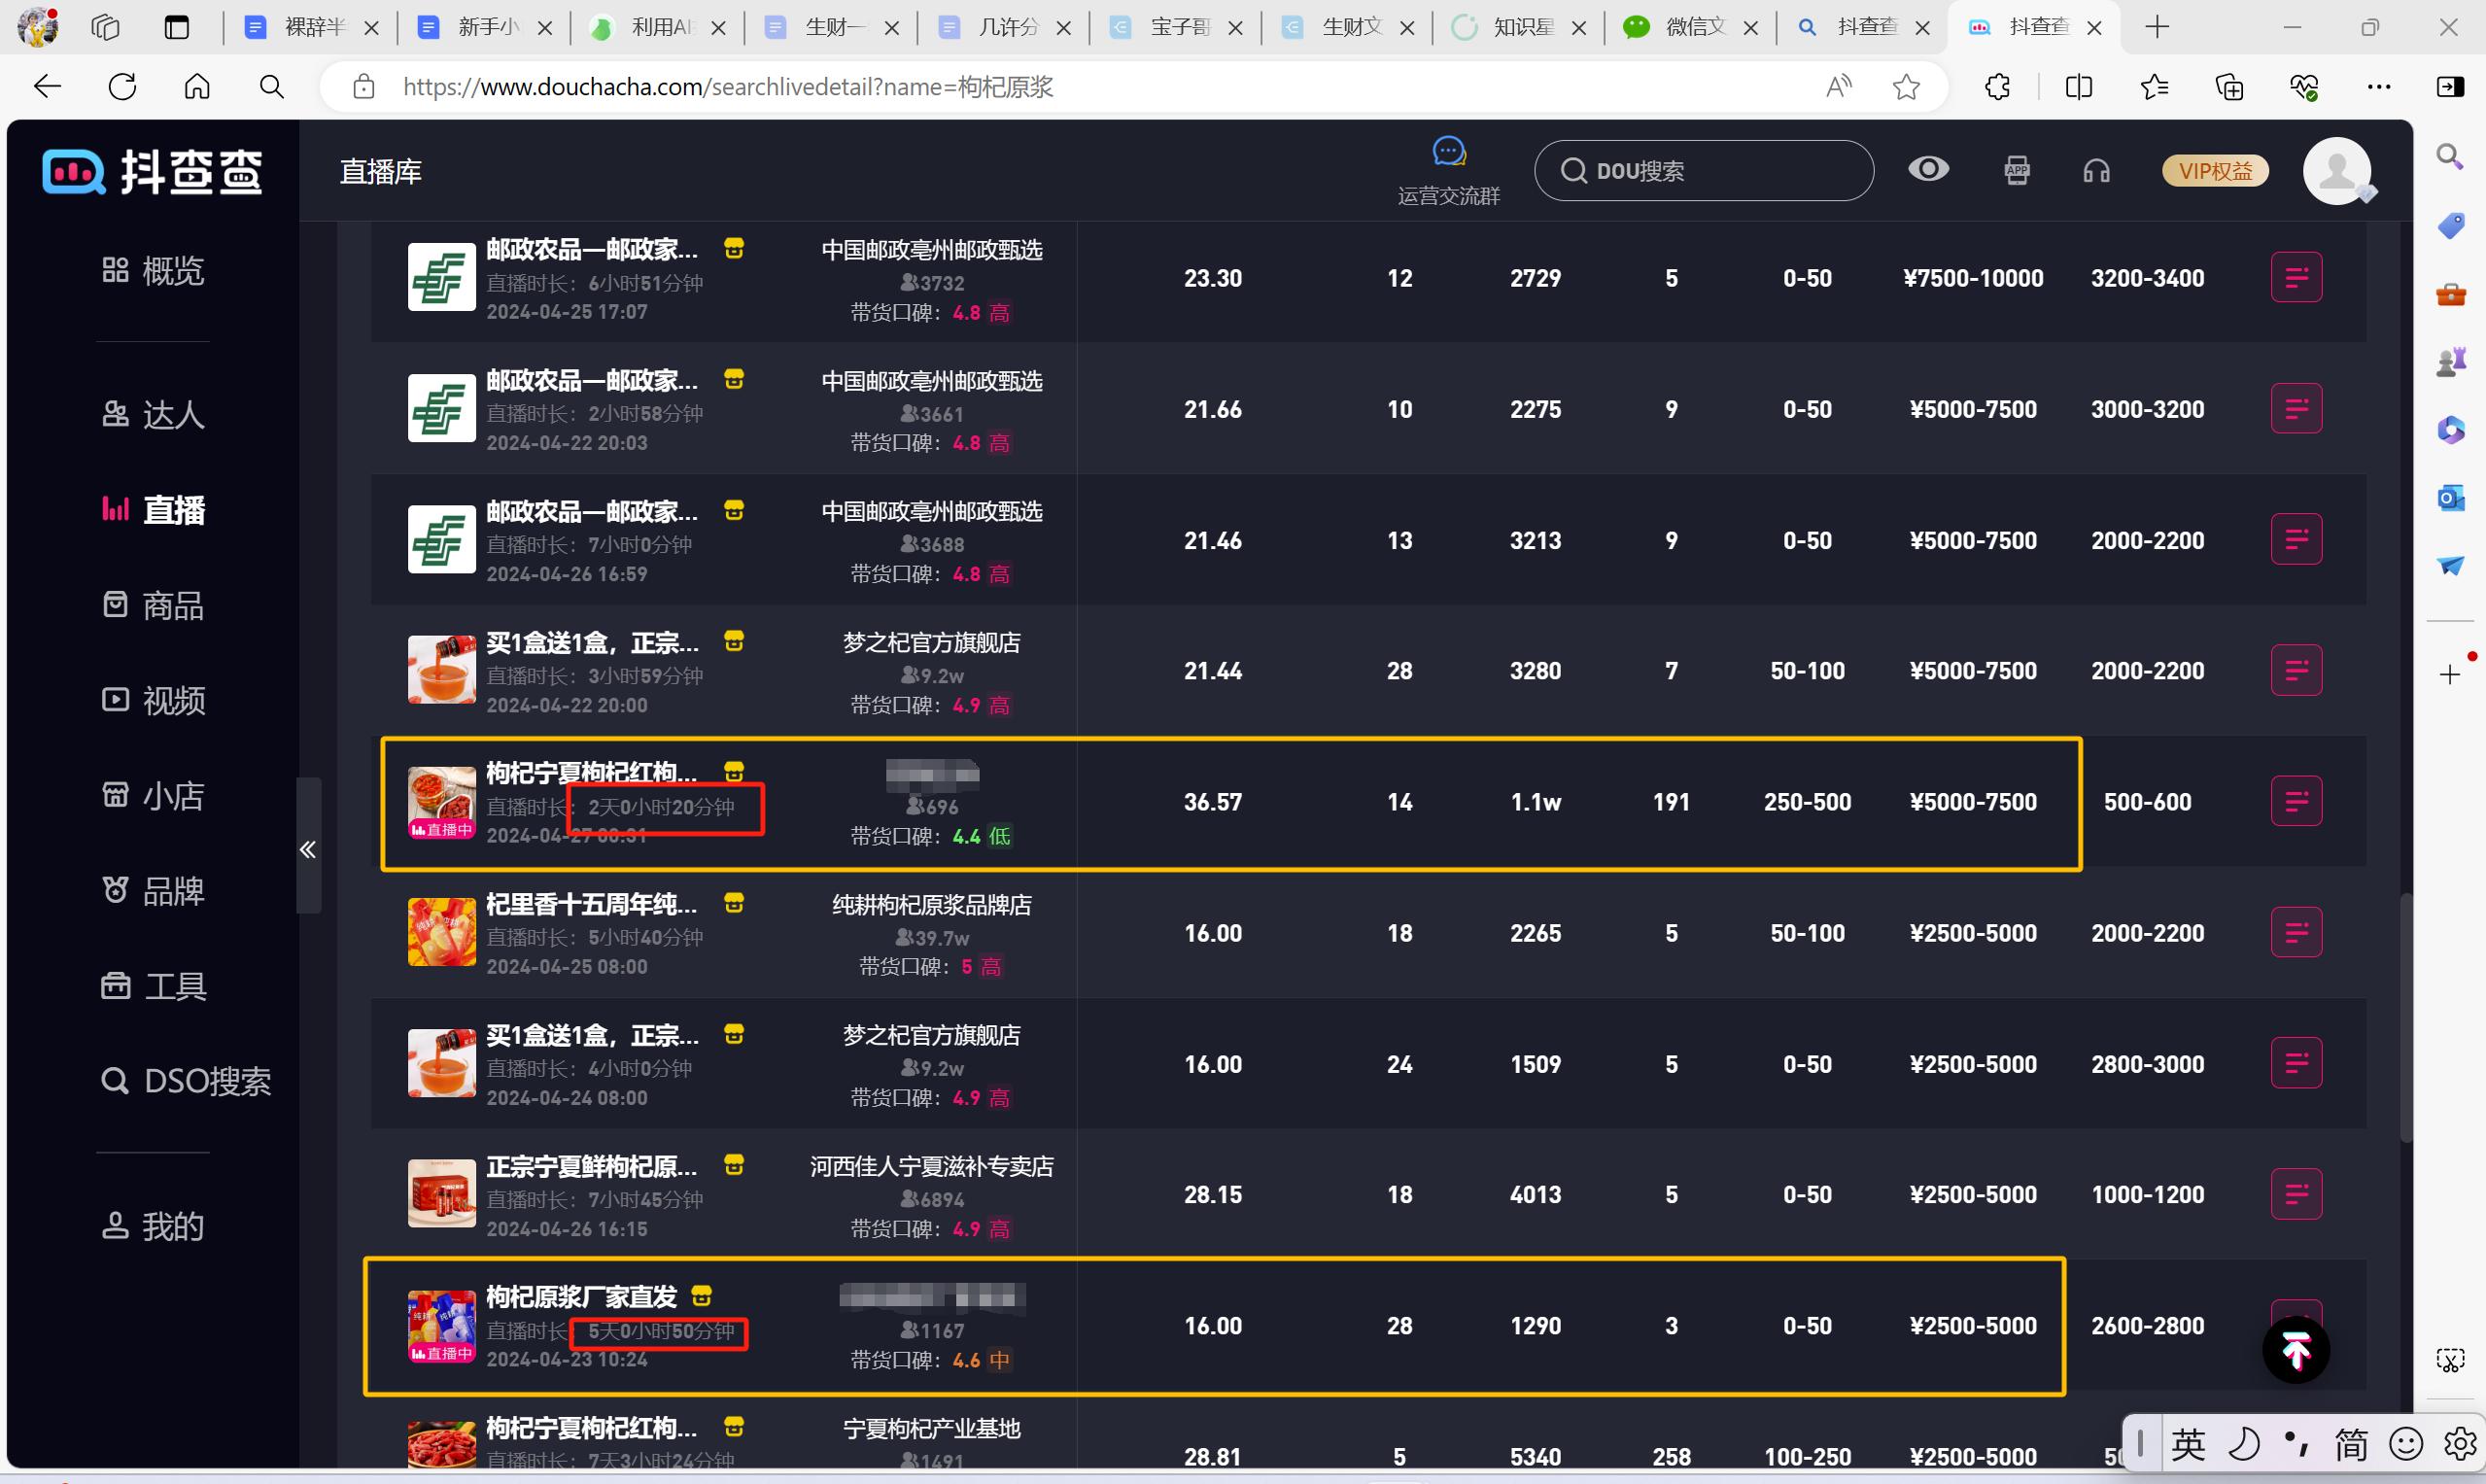The image size is (2486, 1484).
Task: Open the 运营交流群 chat group icon
Action: (x=1448, y=152)
